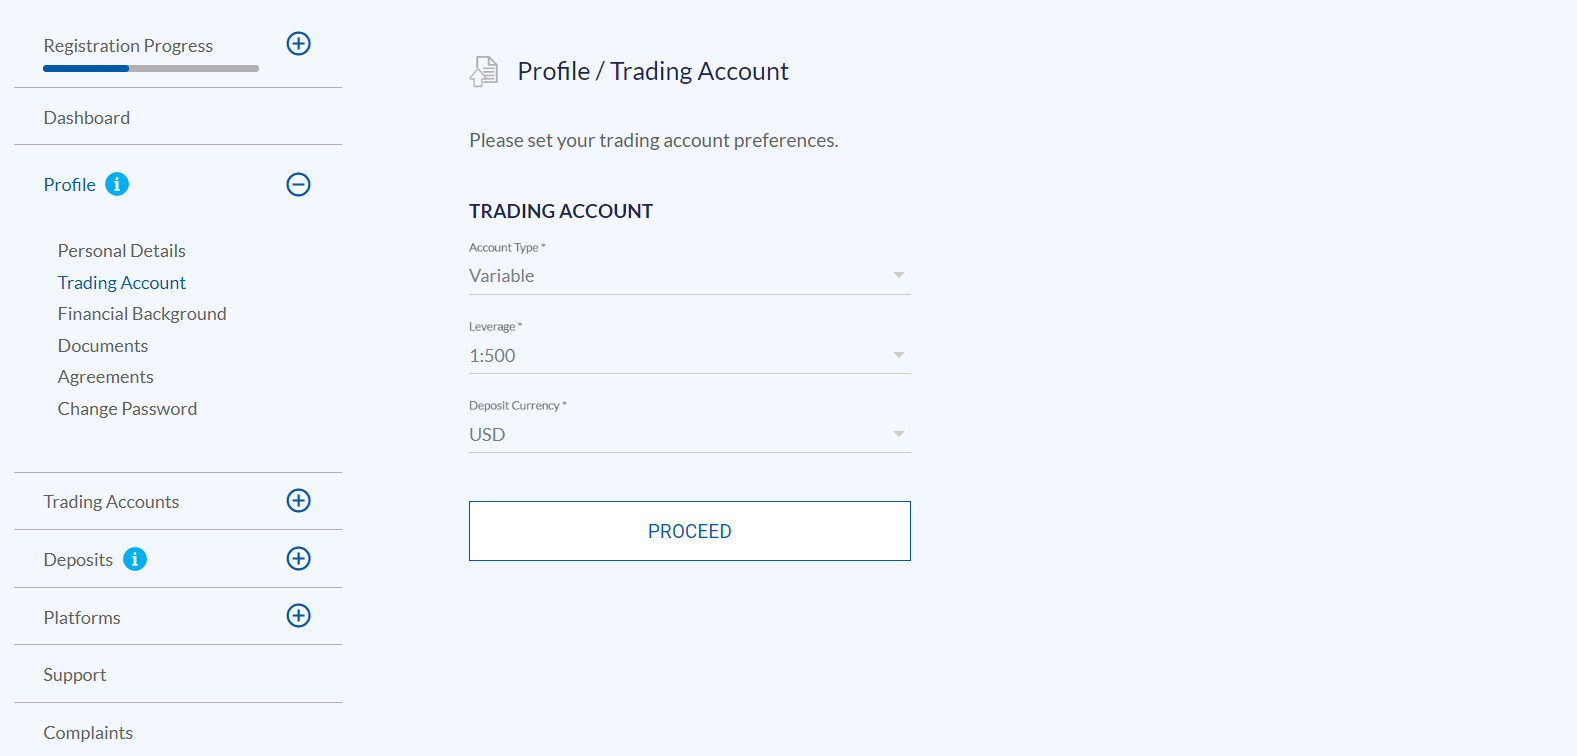Screen dimensions: 1577x756
Task: Click Change Password in the sidebar
Action: coord(127,409)
